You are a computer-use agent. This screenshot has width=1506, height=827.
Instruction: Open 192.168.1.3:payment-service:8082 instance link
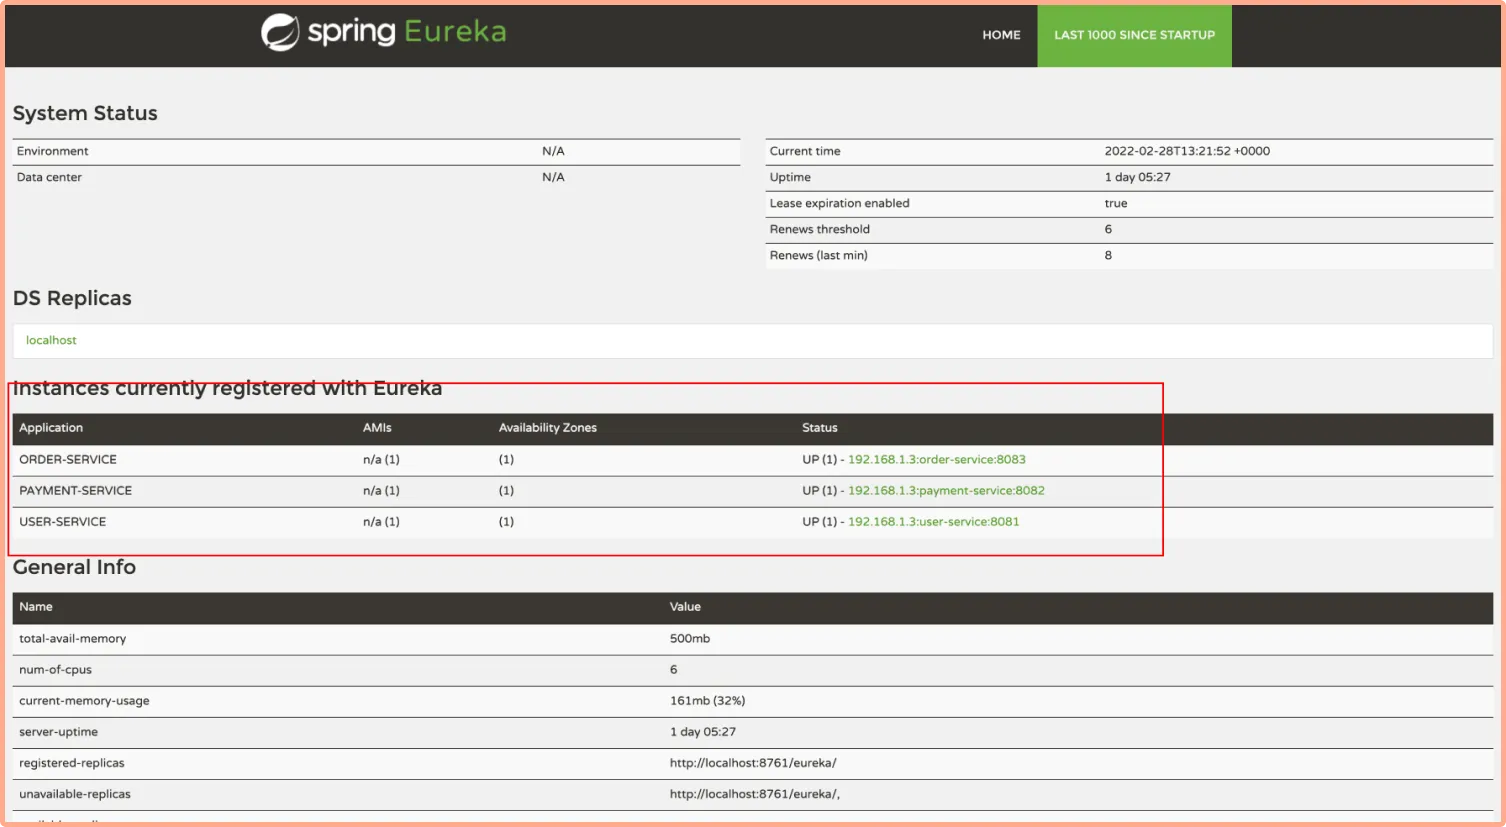tap(946, 490)
